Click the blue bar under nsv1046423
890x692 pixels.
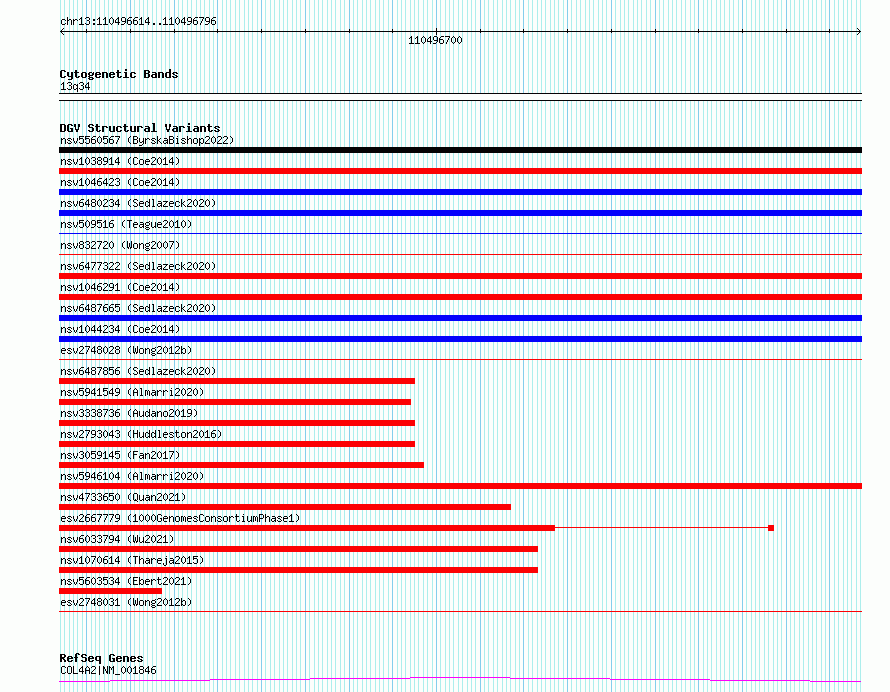pyautogui.click(x=460, y=192)
